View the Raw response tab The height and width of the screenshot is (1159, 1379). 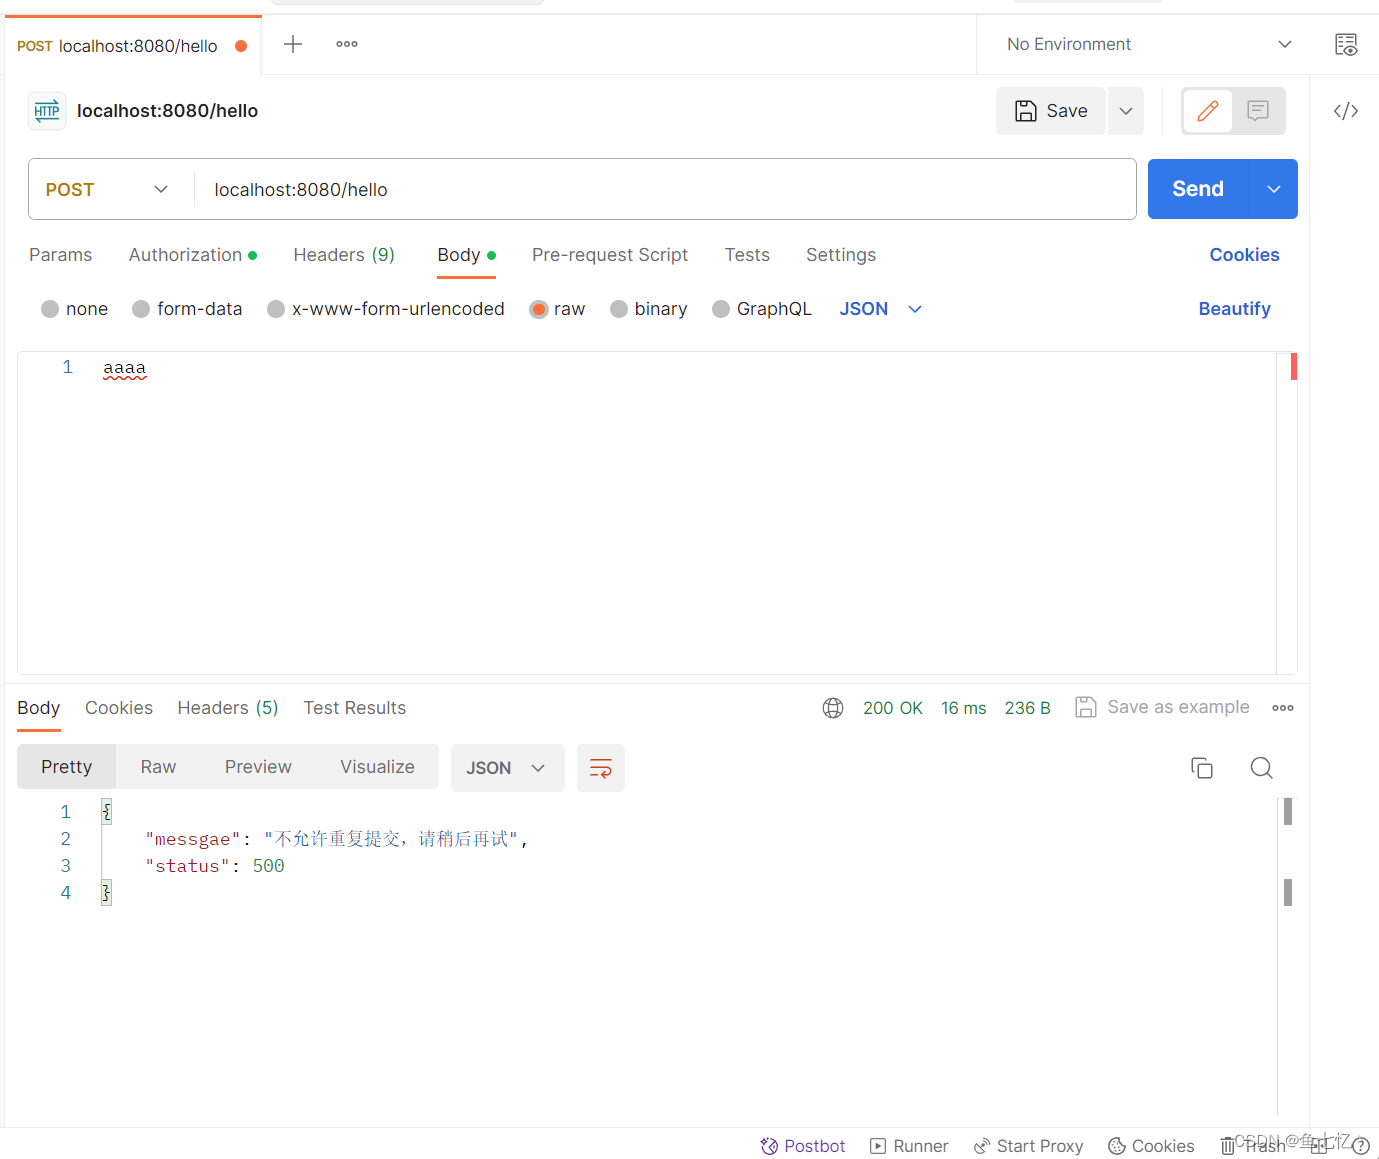[x=157, y=766]
